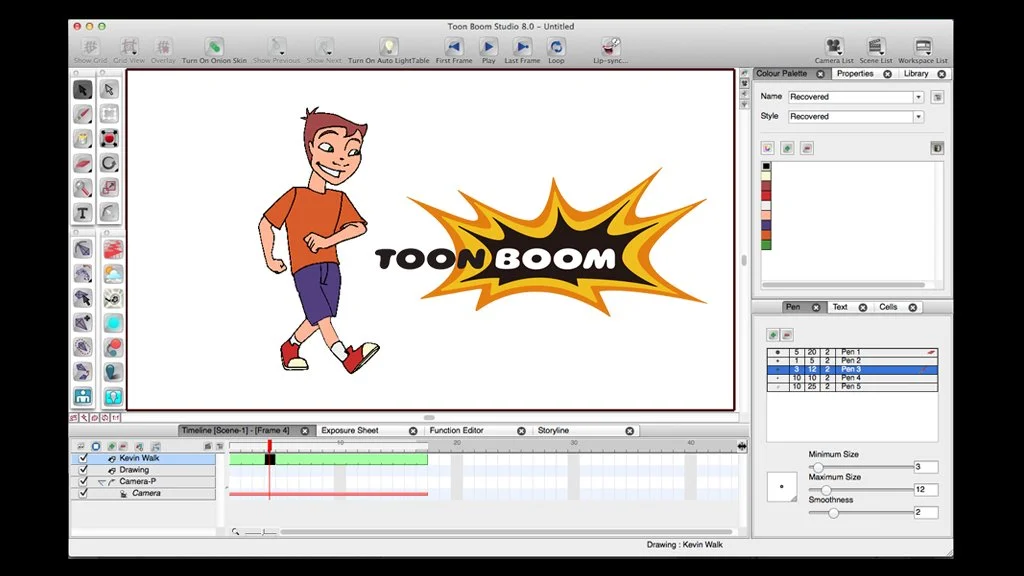Click the Maximum Size value field
This screenshot has height=576, width=1024.
pyautogui.click(x=926, y=490)
